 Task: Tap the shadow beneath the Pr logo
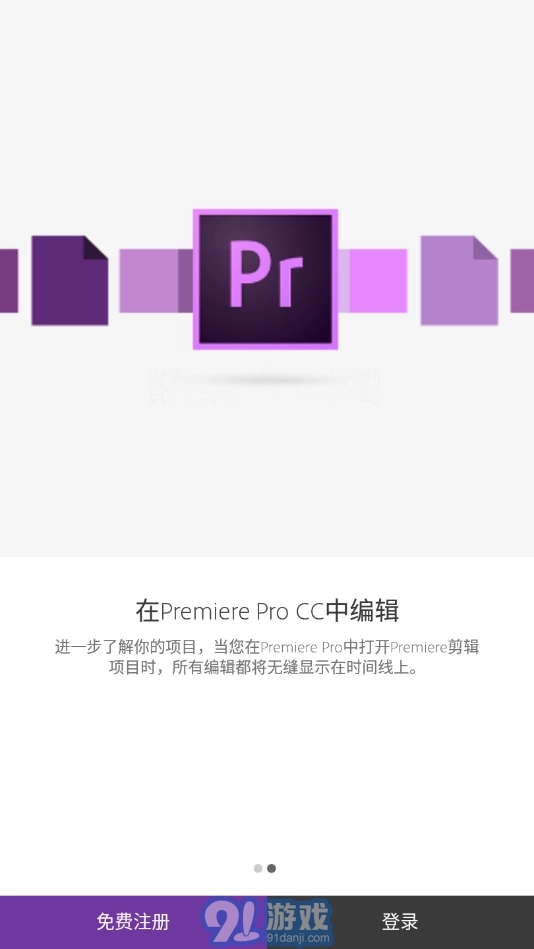265,381
